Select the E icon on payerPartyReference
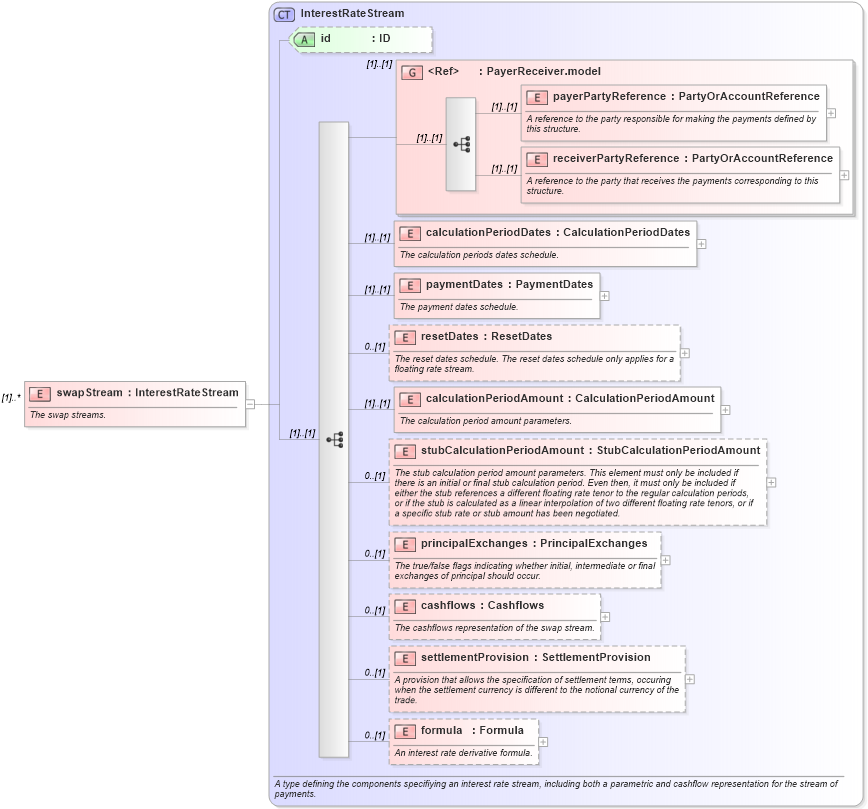This screenshot has width=868, height=809. (538, 96)
